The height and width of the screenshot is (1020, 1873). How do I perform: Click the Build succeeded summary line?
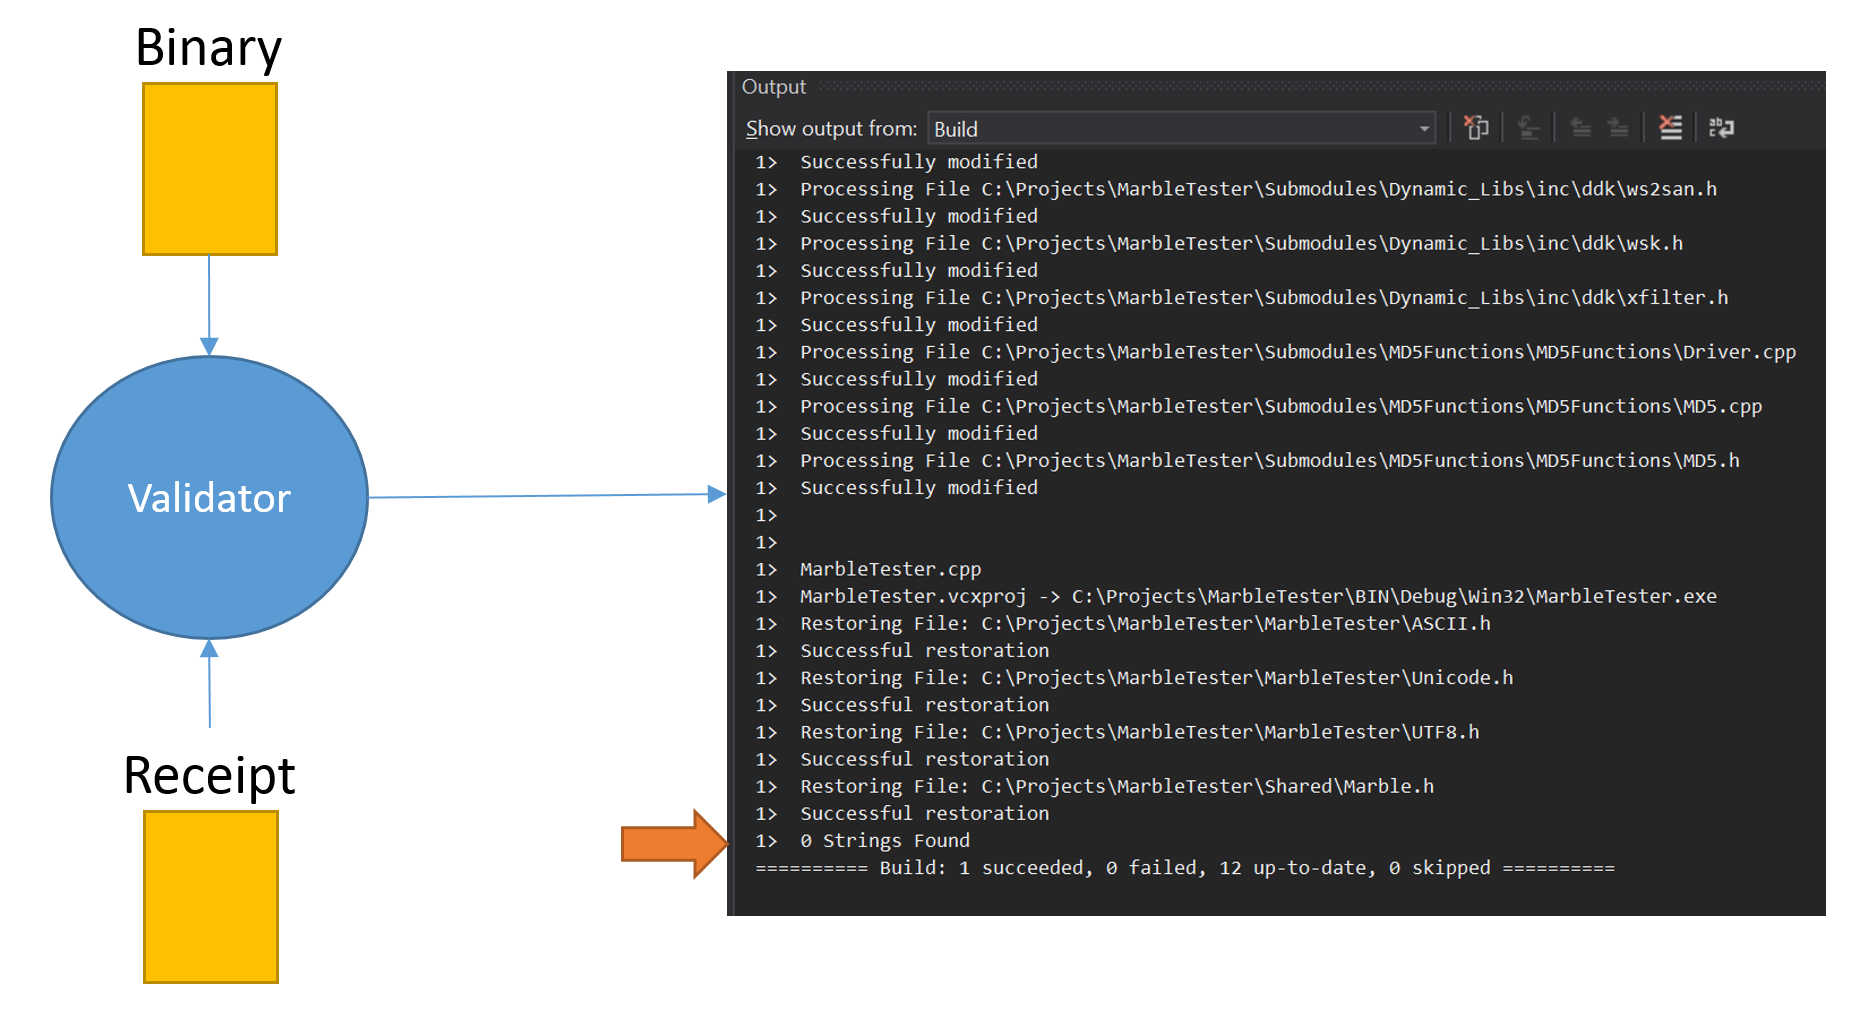[x=1185, y=867]
